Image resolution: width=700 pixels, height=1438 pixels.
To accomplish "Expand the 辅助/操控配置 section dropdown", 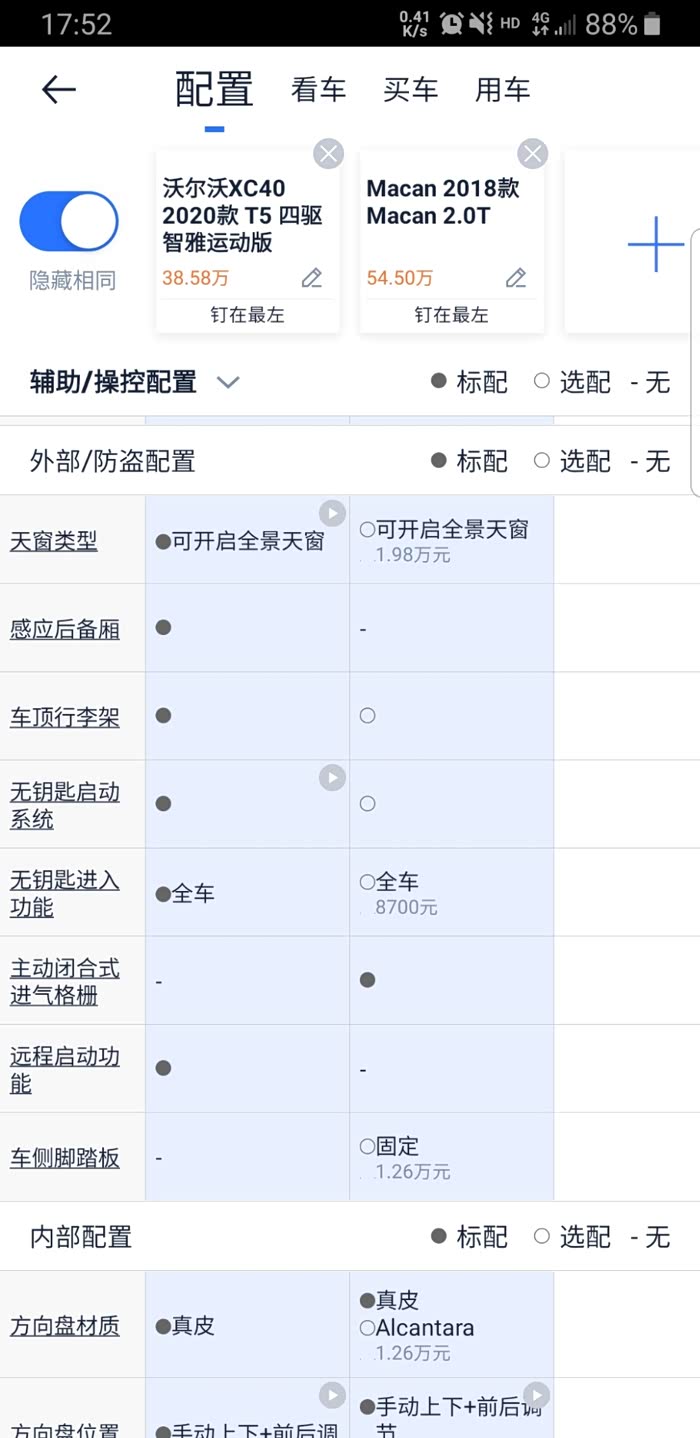I will click(x=228, y=382).
